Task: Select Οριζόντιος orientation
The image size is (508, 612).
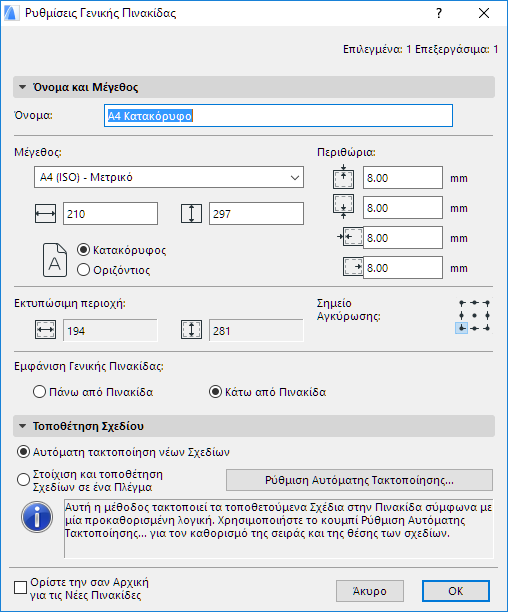Action: [x=83, y=270]
